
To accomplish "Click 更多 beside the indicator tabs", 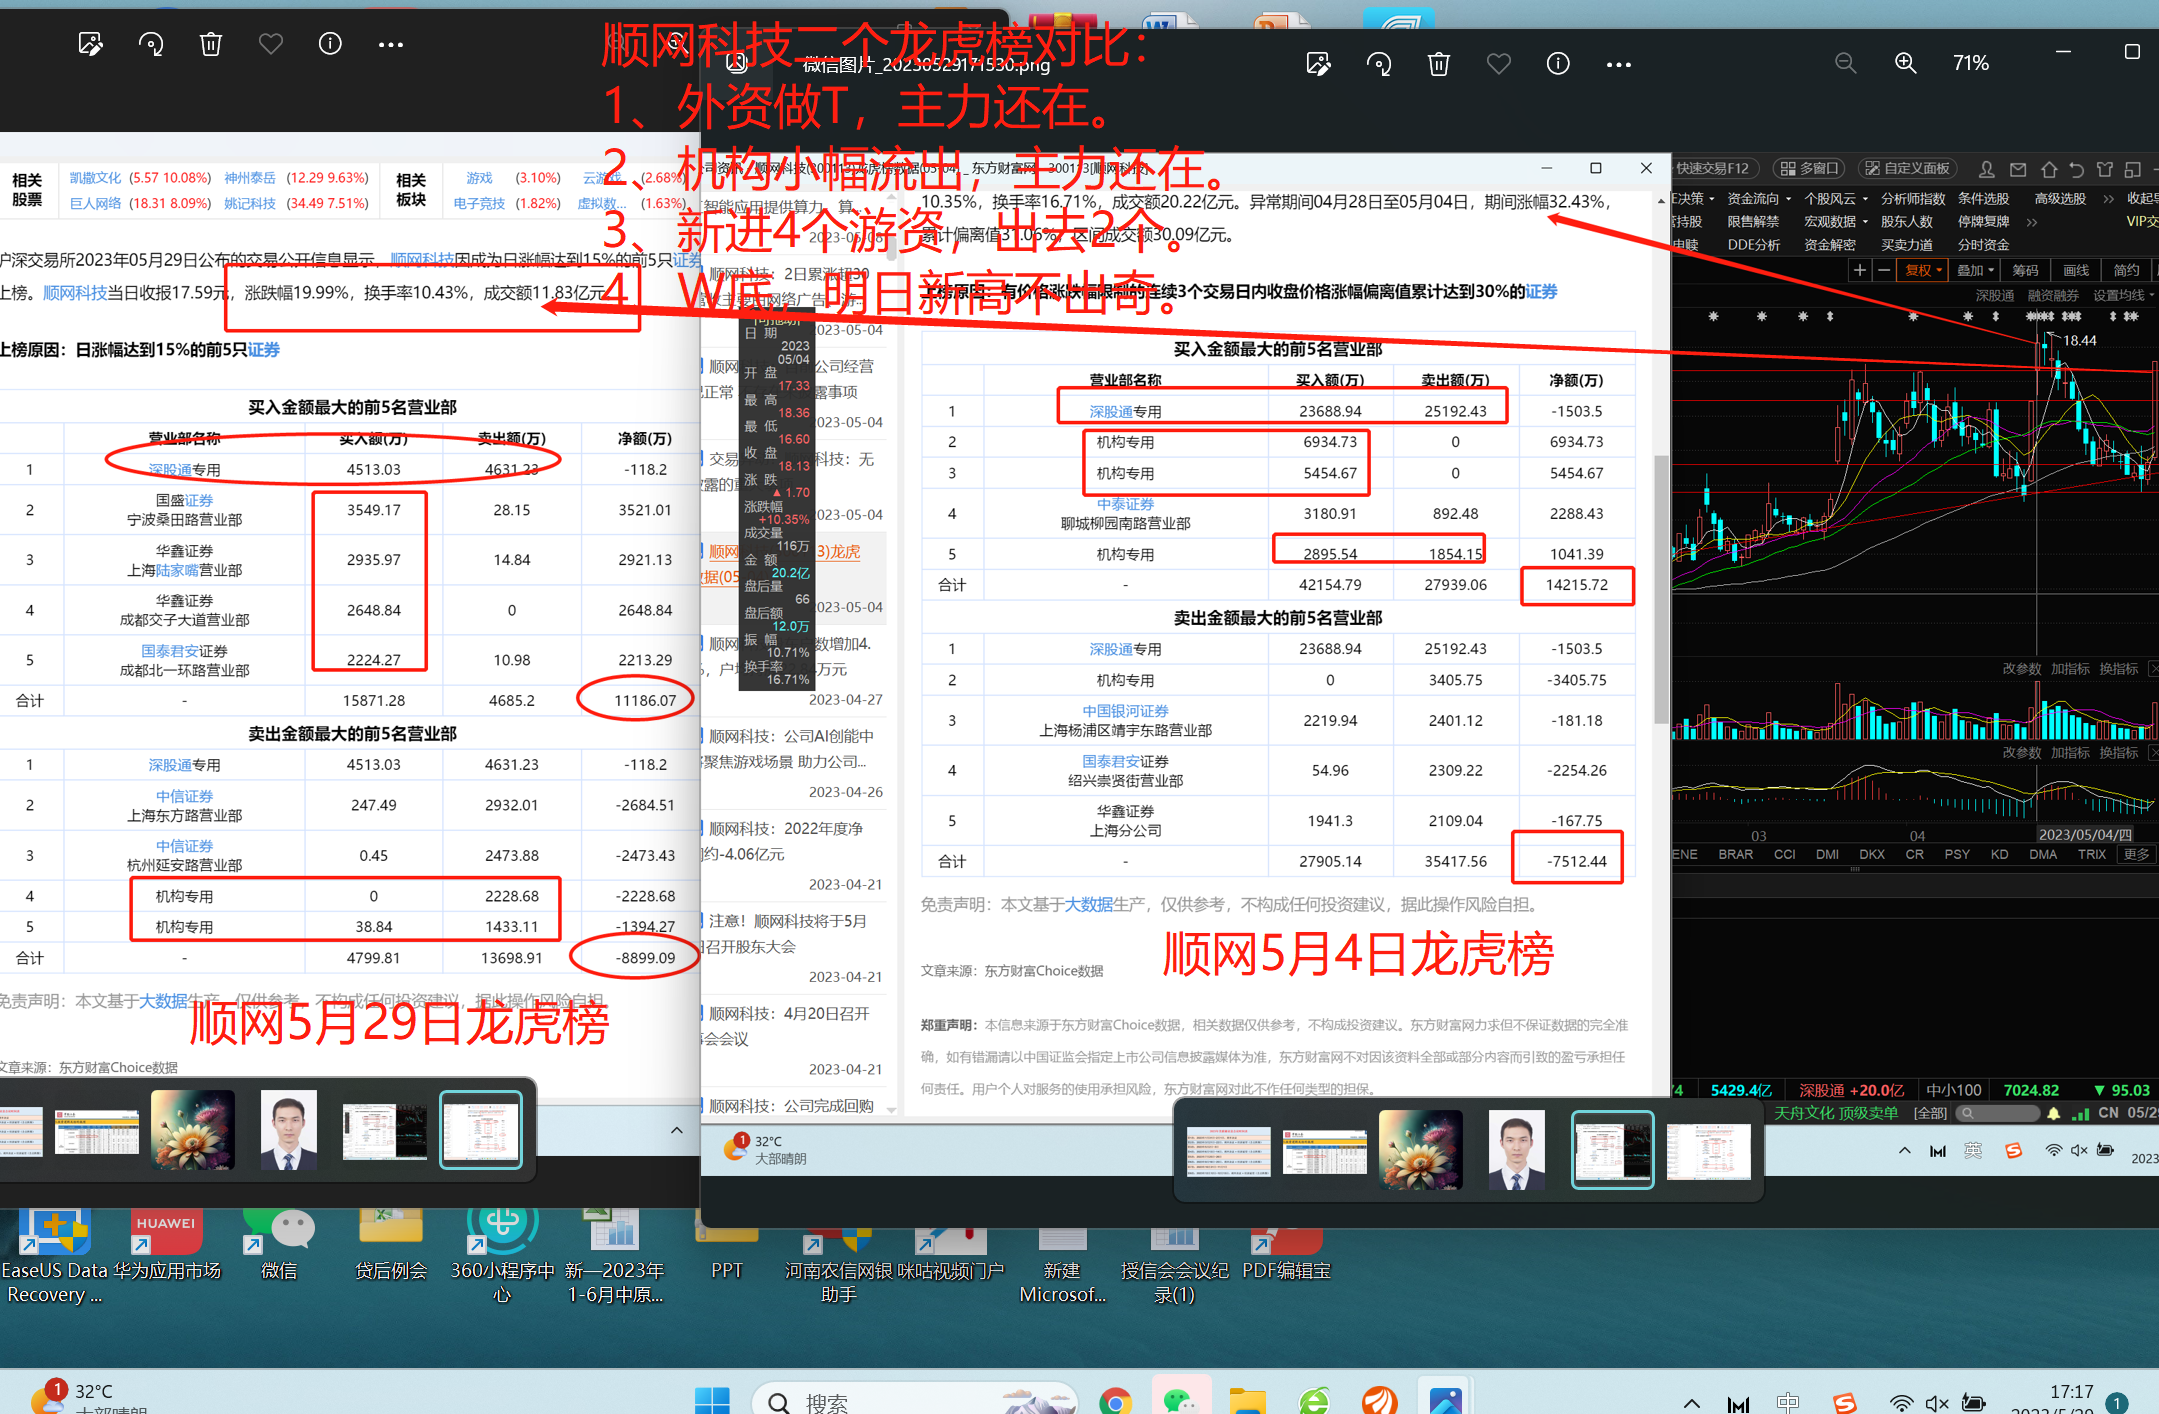I will (x=2136, y=854).
